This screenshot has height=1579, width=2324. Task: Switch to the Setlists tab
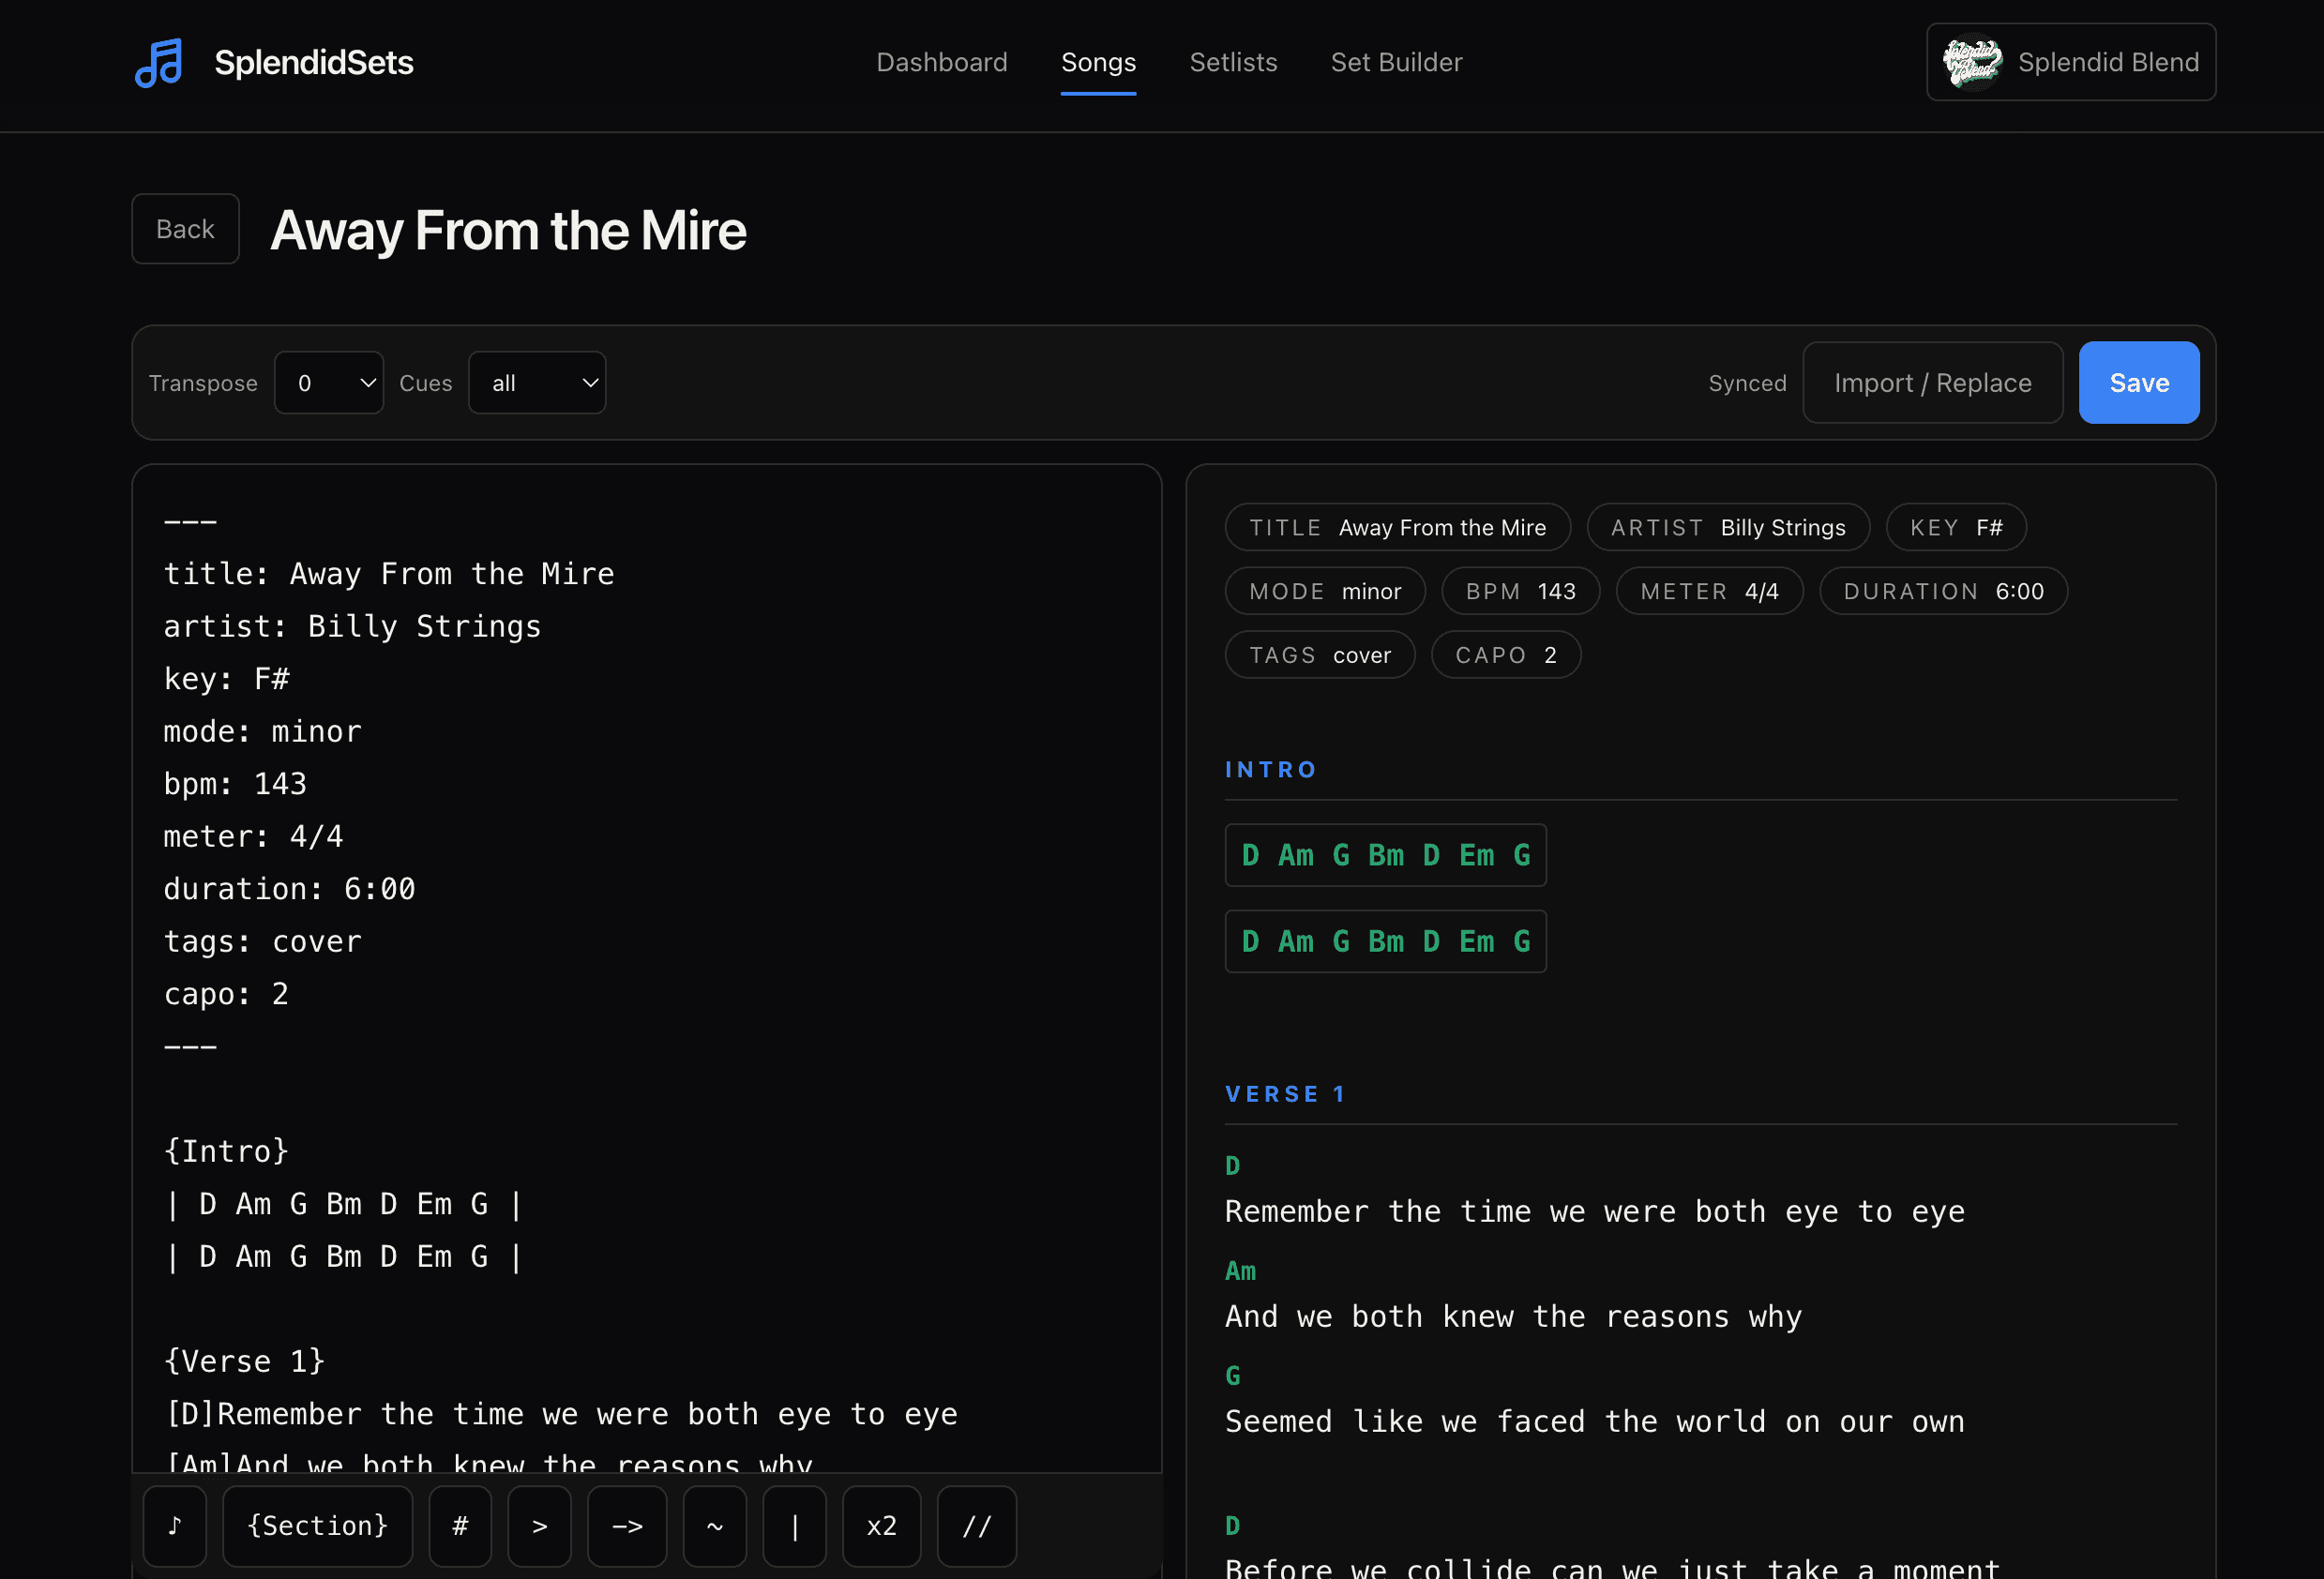coord(1233,62)
